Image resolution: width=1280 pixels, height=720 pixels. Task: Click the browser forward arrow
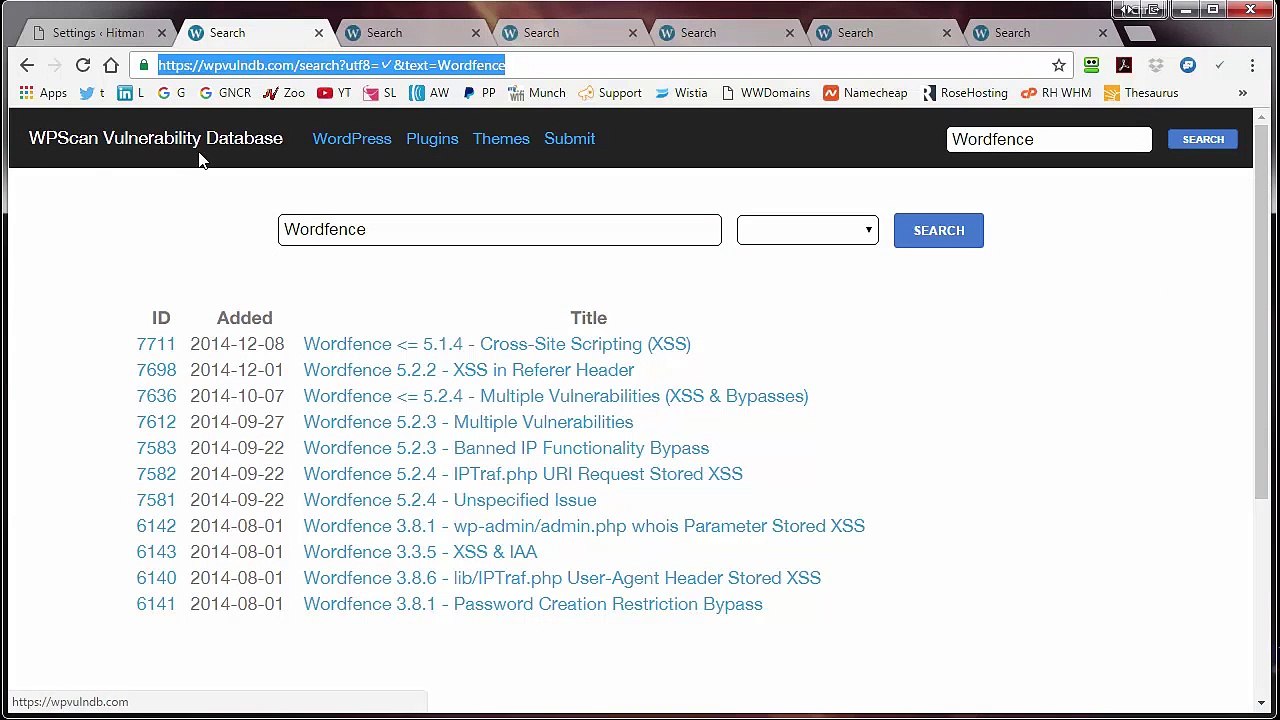click(x=55, y=65)
